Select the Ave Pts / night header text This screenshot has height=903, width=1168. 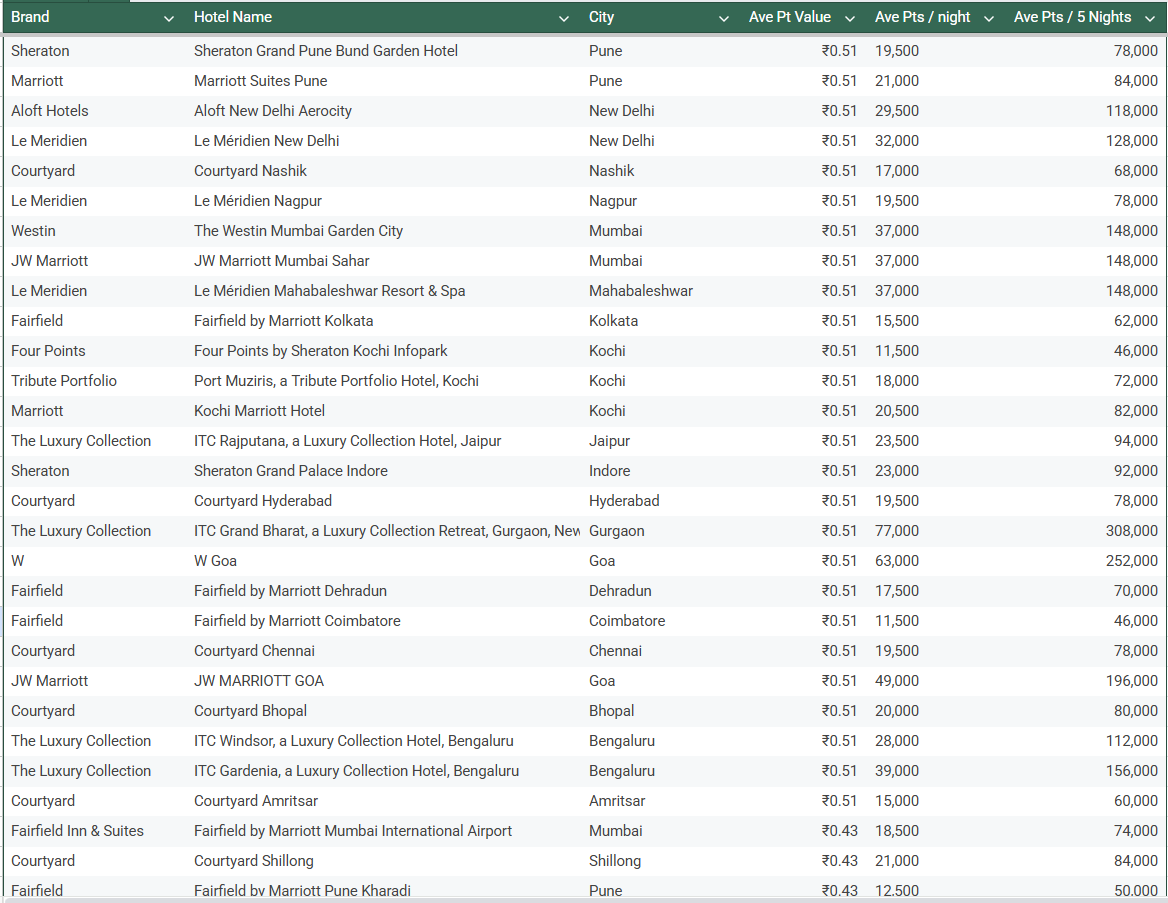point(922,17)
